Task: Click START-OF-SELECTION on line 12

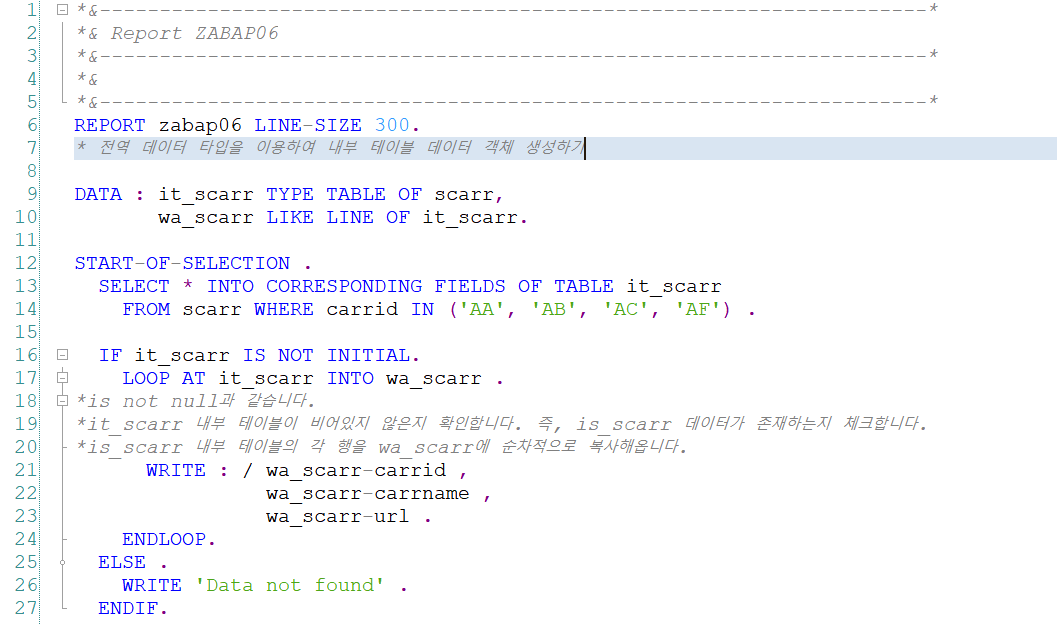Action: (182, 263)
